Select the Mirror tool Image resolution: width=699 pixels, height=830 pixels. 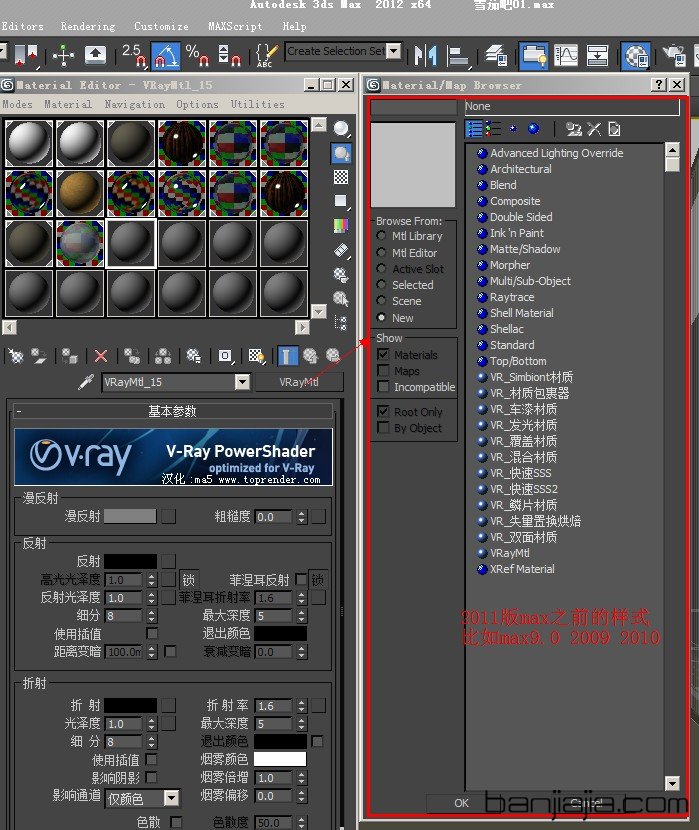(425, 55)
